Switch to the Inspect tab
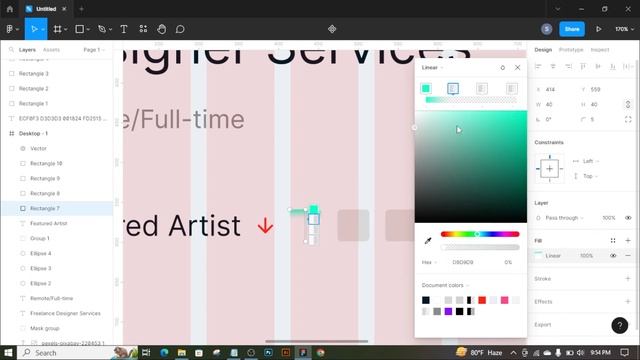This screenshot has width=640, height=360. [x=600, y=50]
